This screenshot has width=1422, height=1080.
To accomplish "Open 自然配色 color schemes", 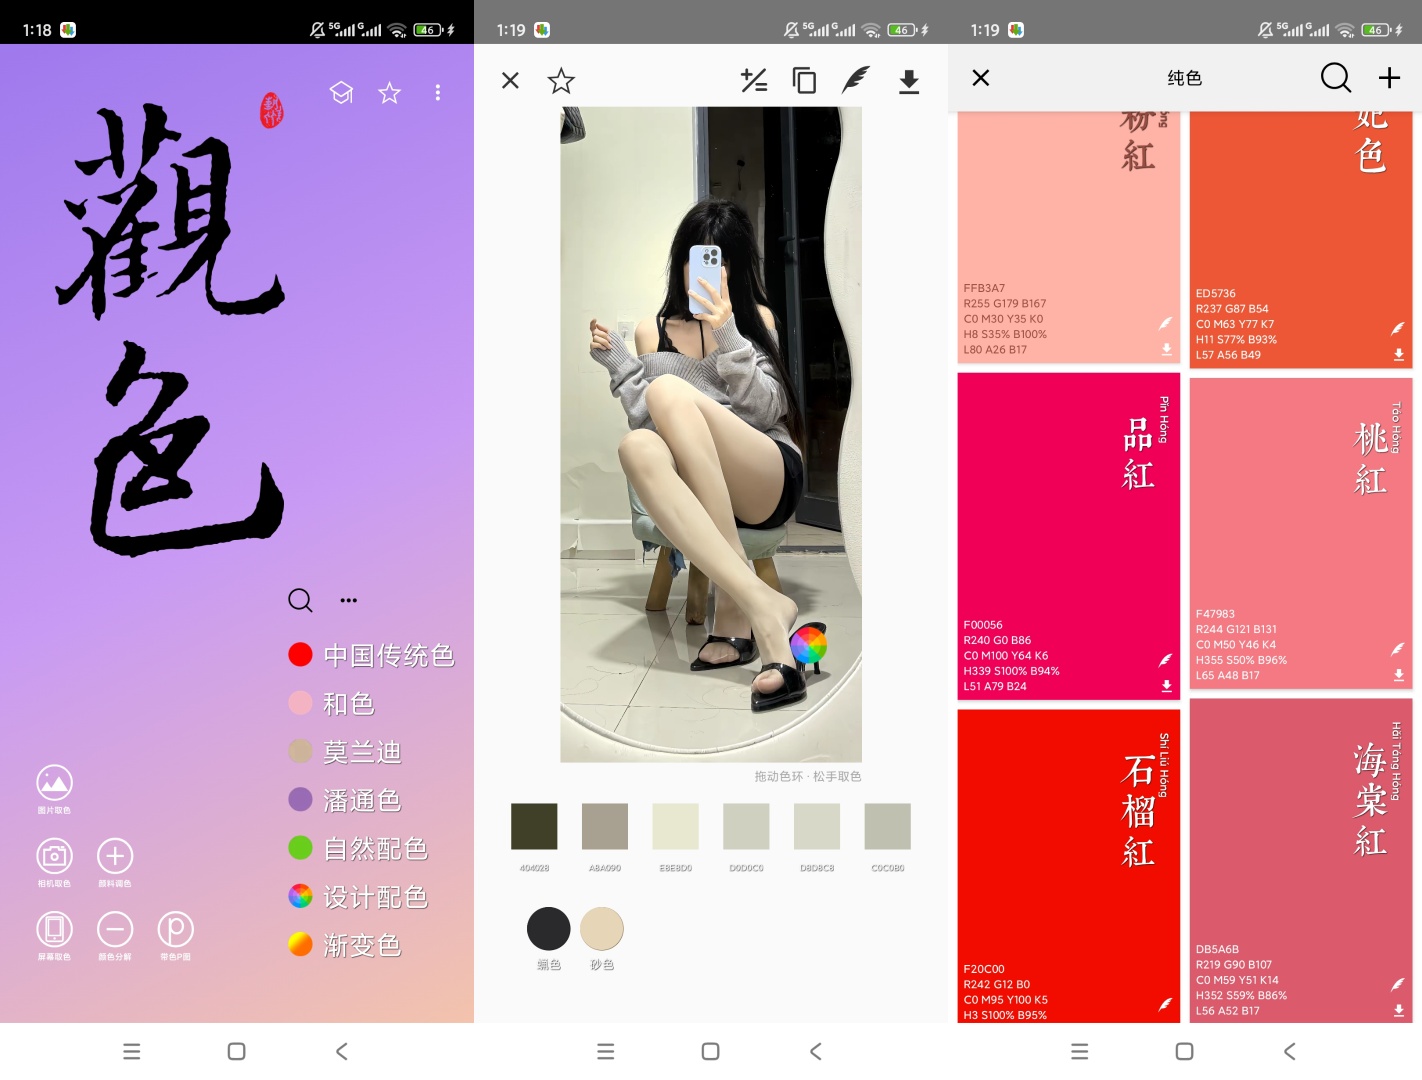I will point(358,848).
